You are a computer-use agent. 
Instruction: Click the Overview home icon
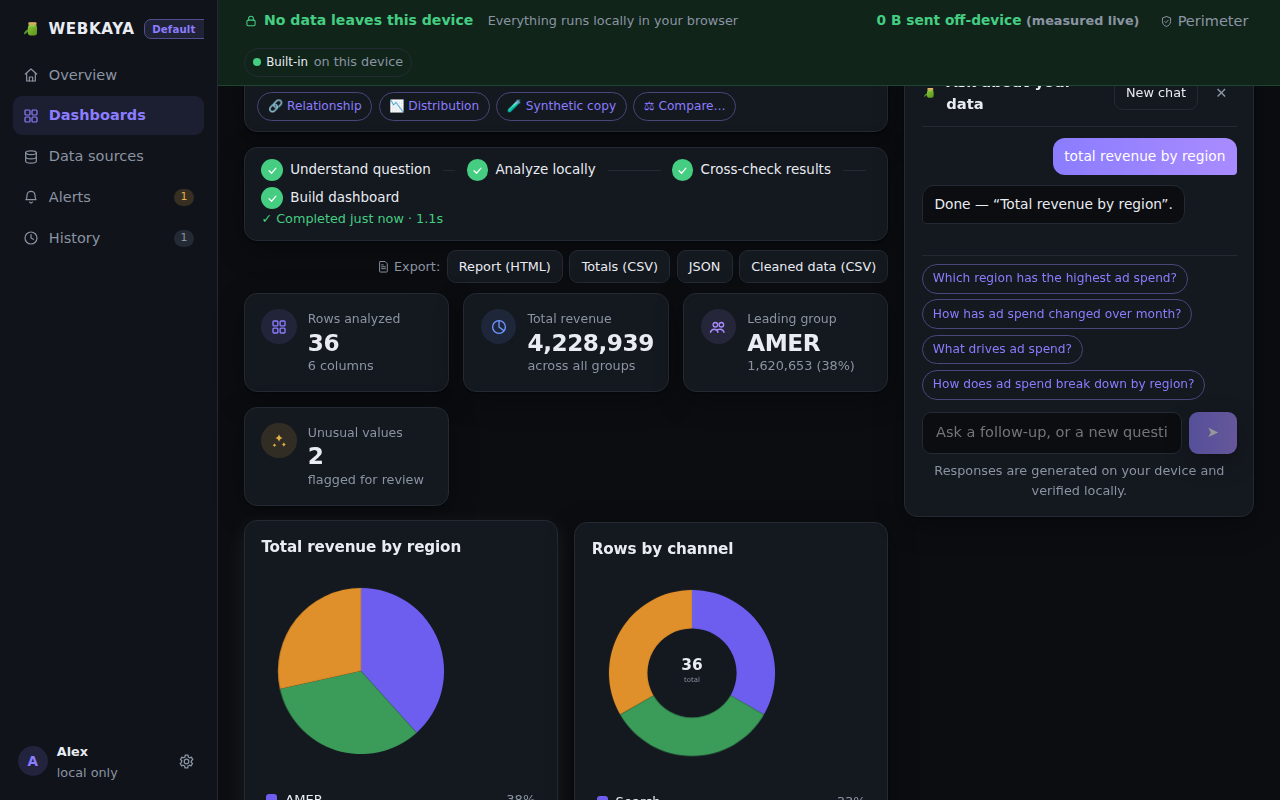(31, 75)
